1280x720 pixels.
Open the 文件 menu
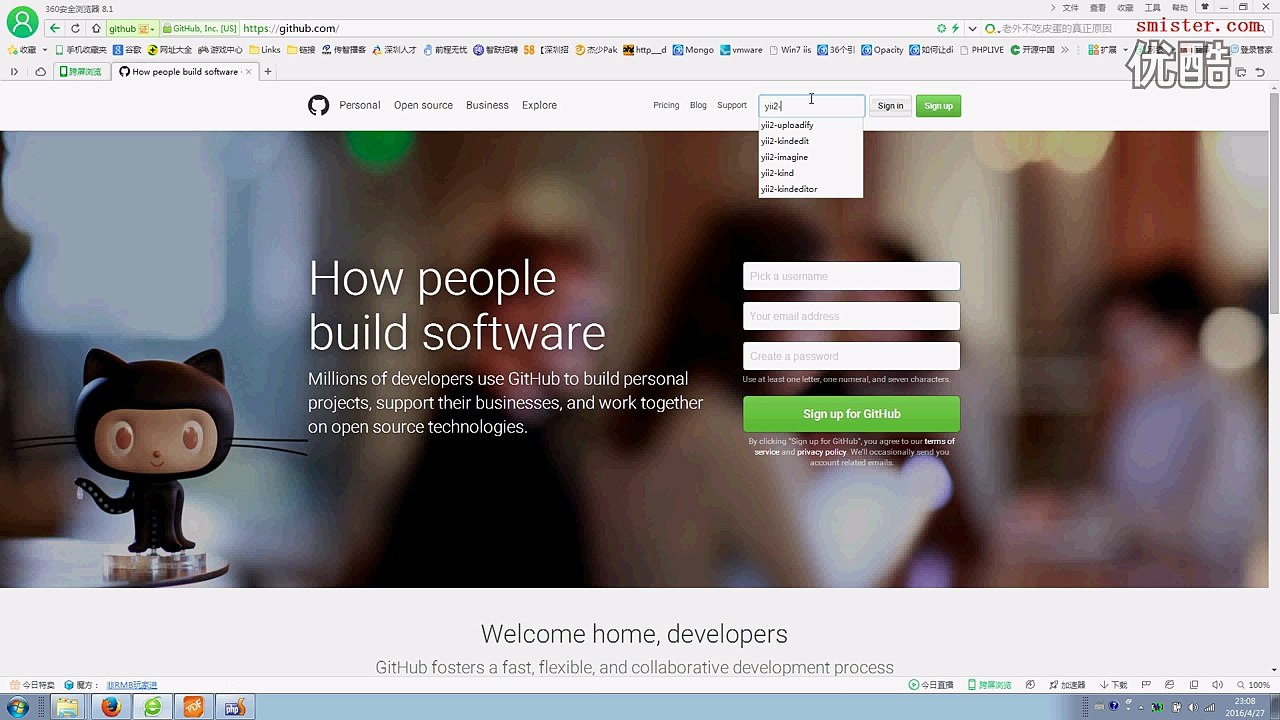pyautogui.click(x=1070, y=8)
